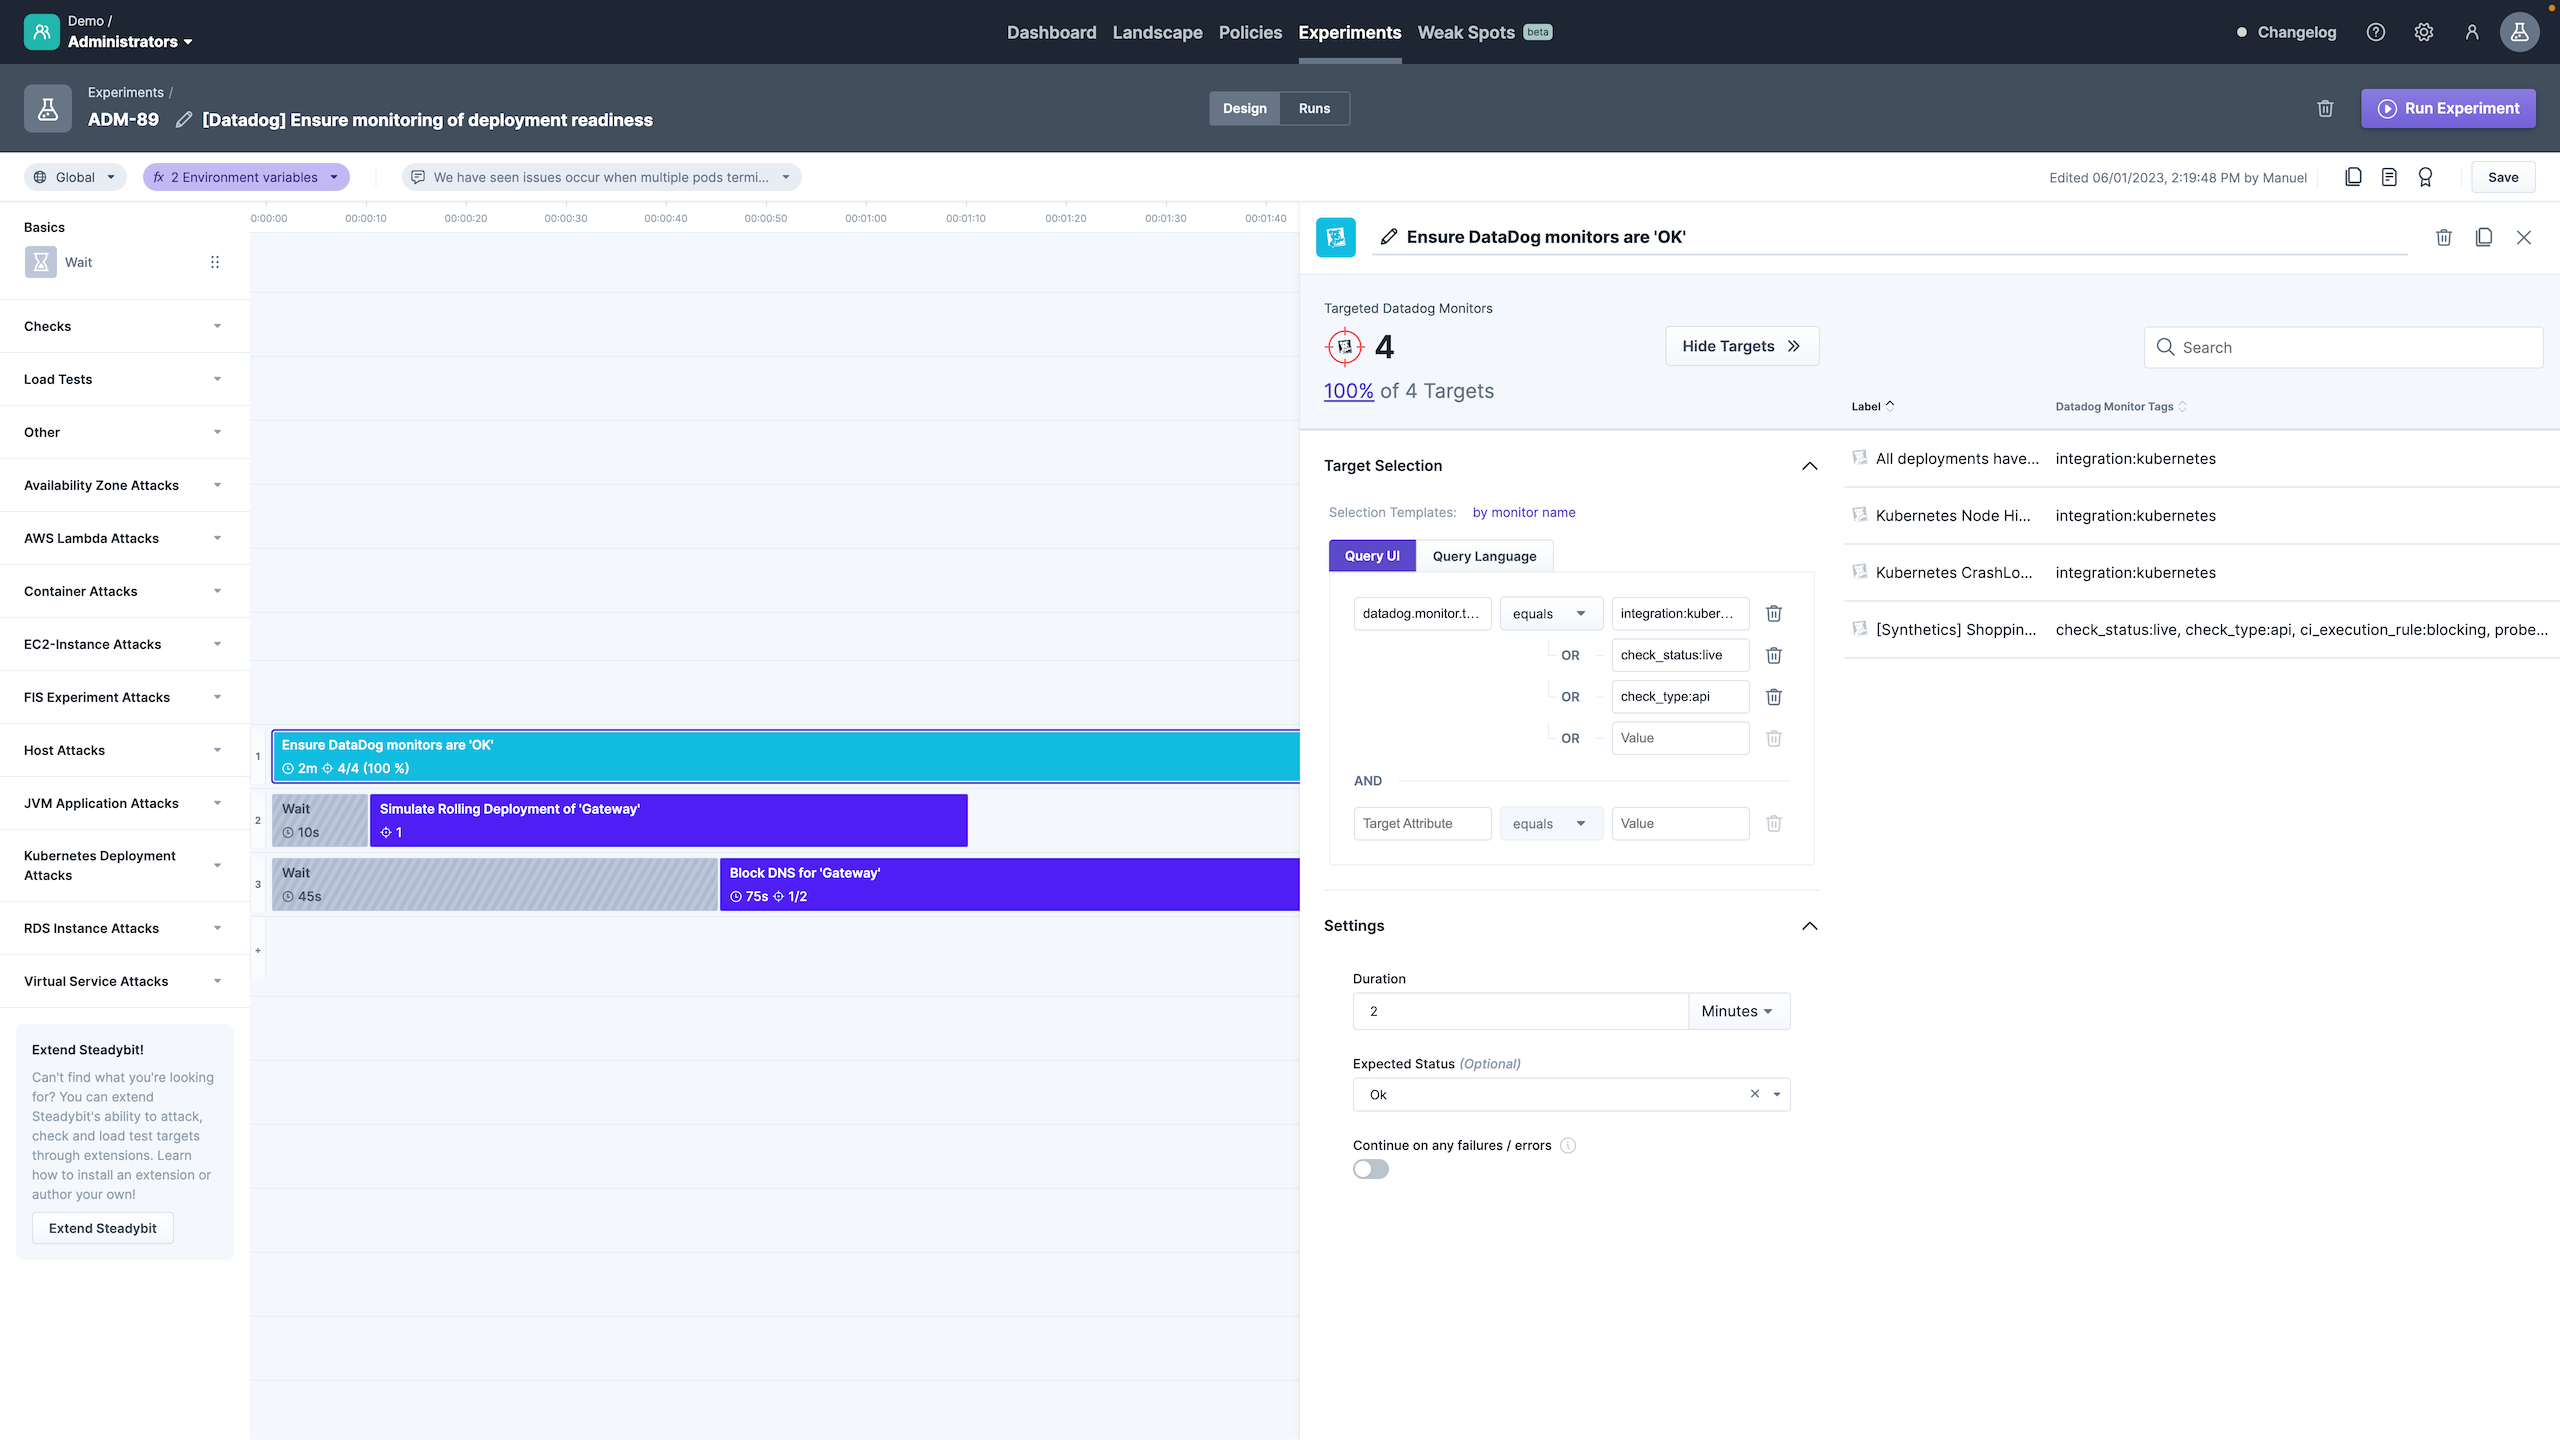Click the Datadog step icon in panel header
The image size is (2560, 1440).
[1336, 237]
